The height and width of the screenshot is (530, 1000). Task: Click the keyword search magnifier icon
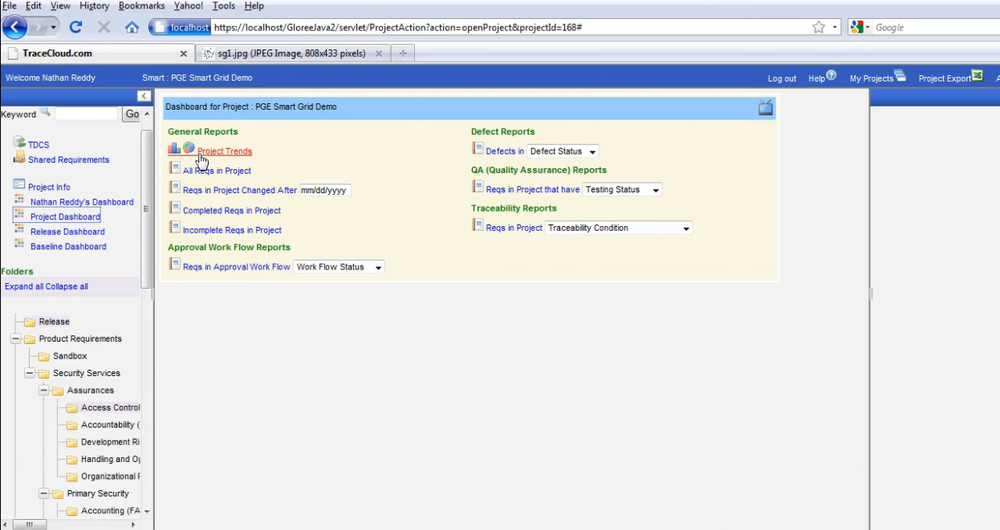(x=45, y=112)
